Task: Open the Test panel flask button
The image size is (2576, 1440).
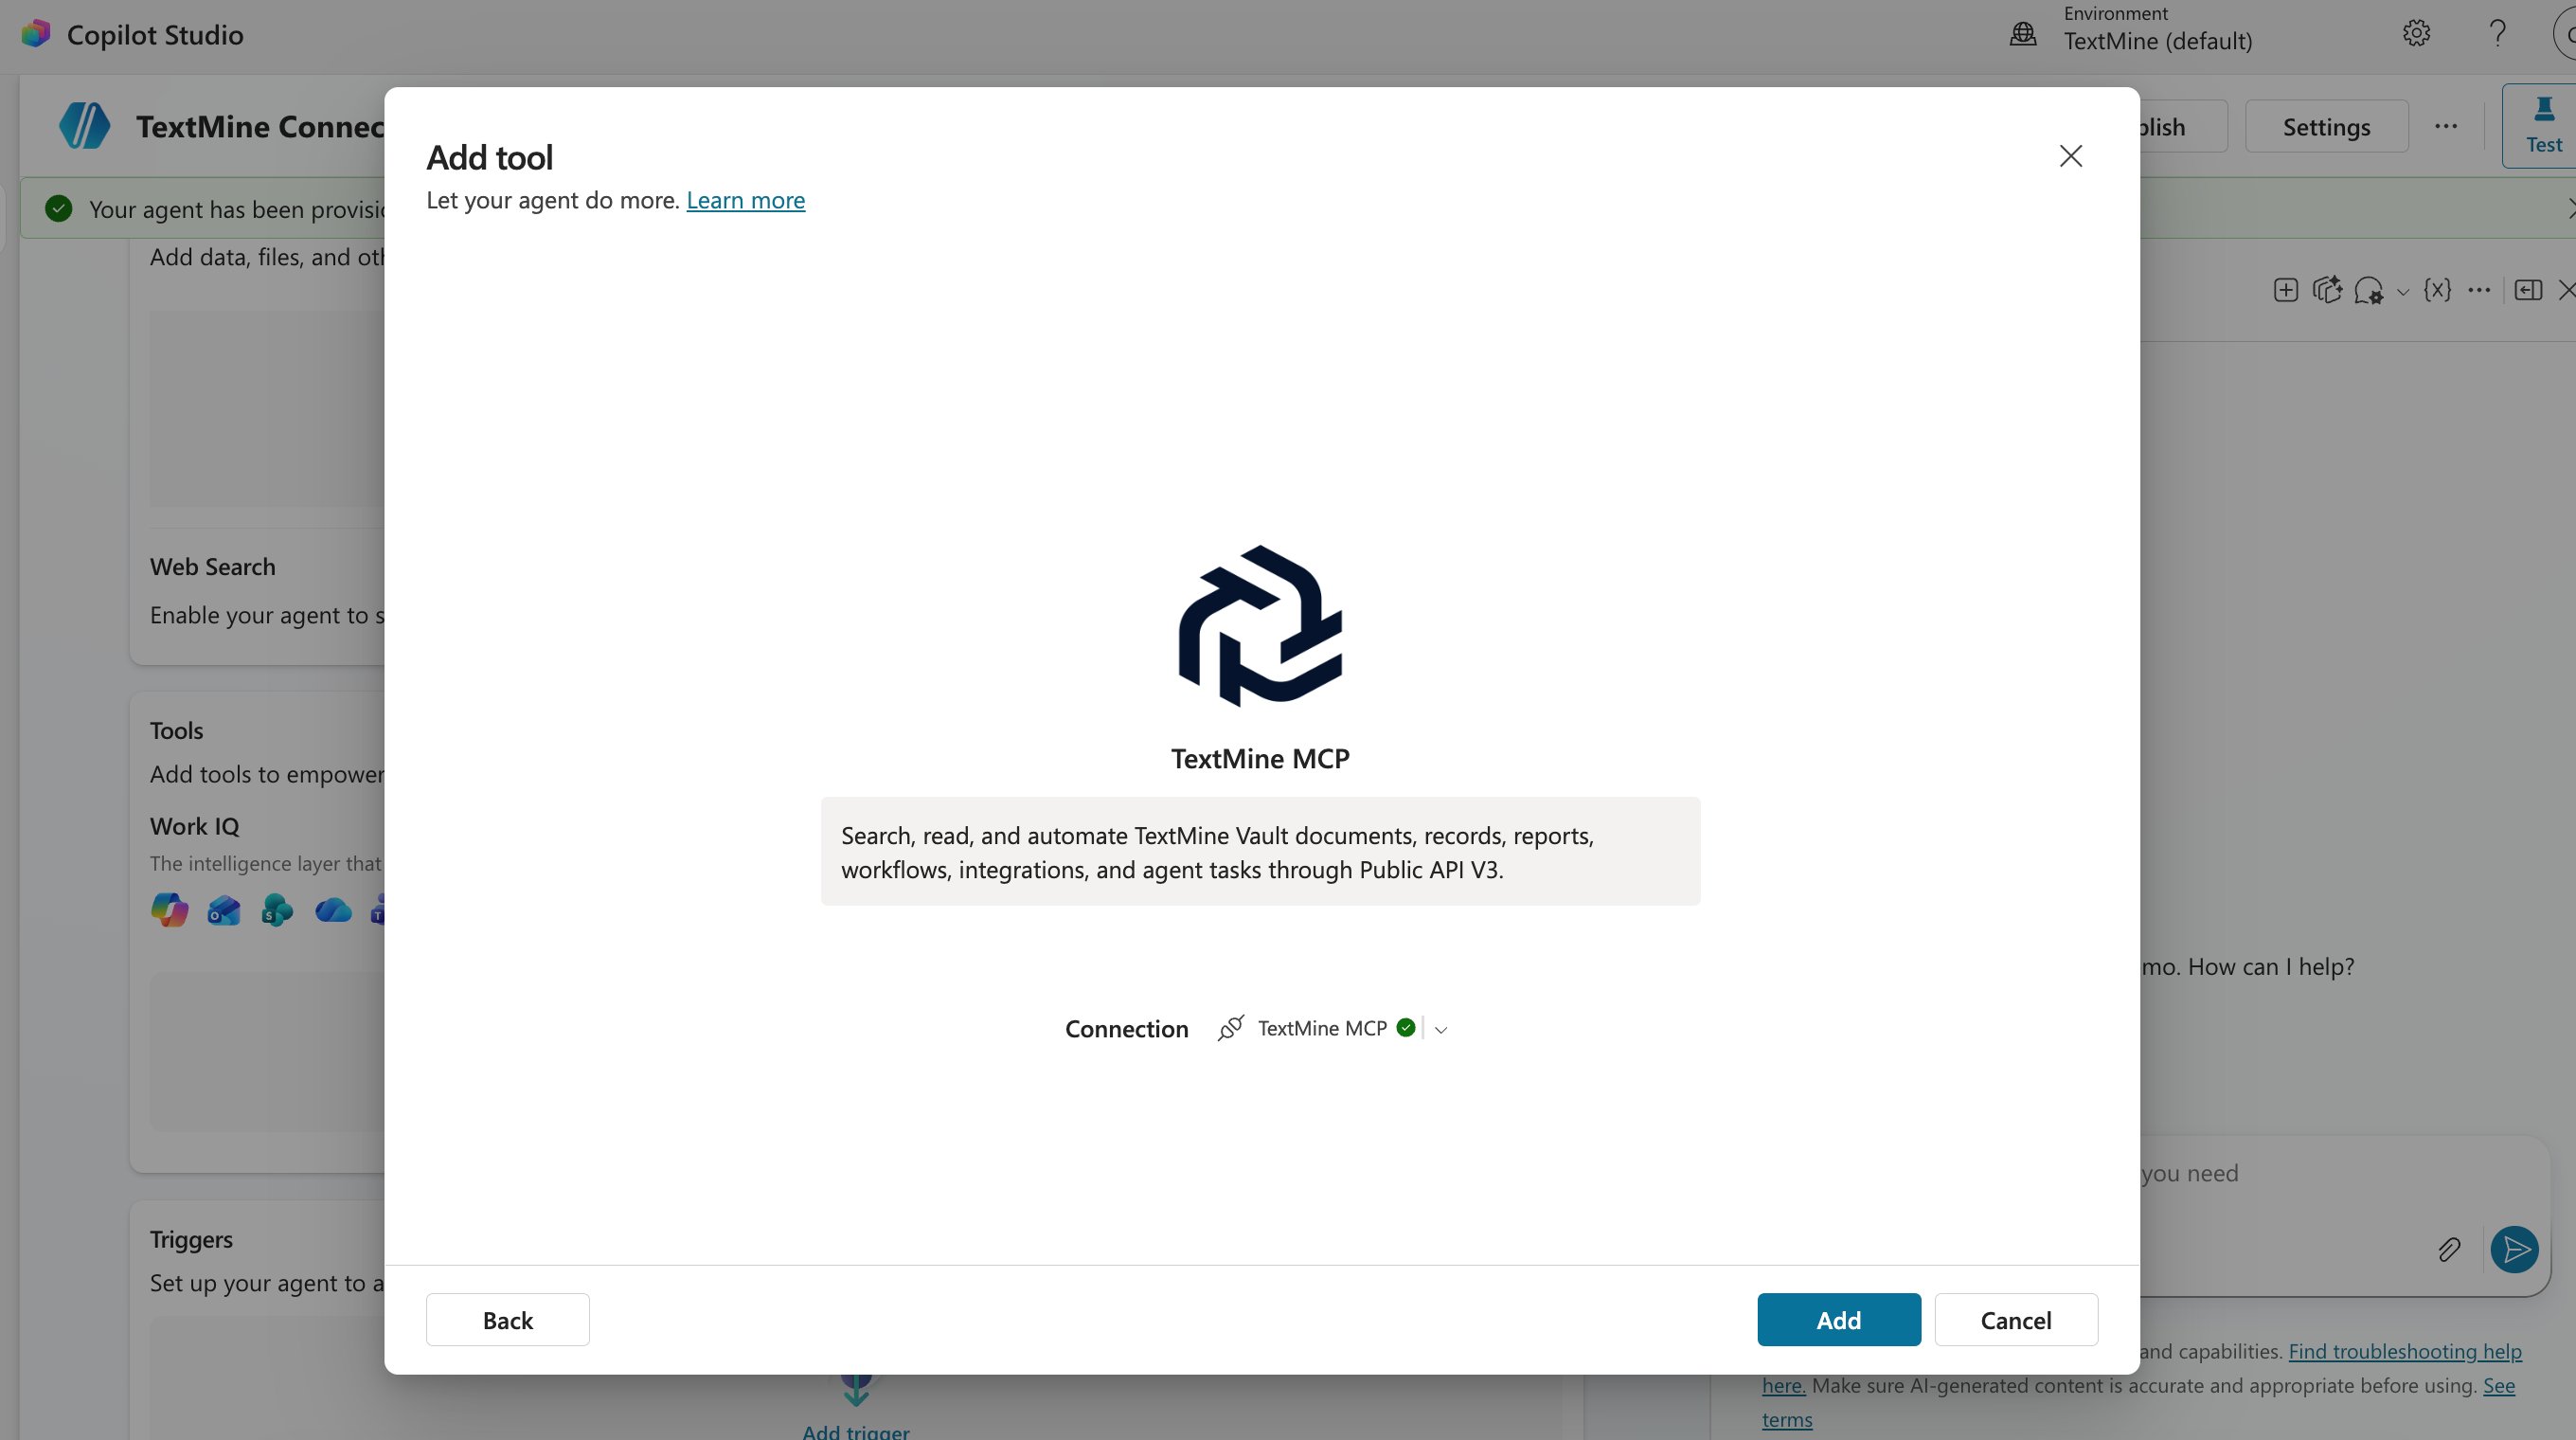Action: [2542, 125]
